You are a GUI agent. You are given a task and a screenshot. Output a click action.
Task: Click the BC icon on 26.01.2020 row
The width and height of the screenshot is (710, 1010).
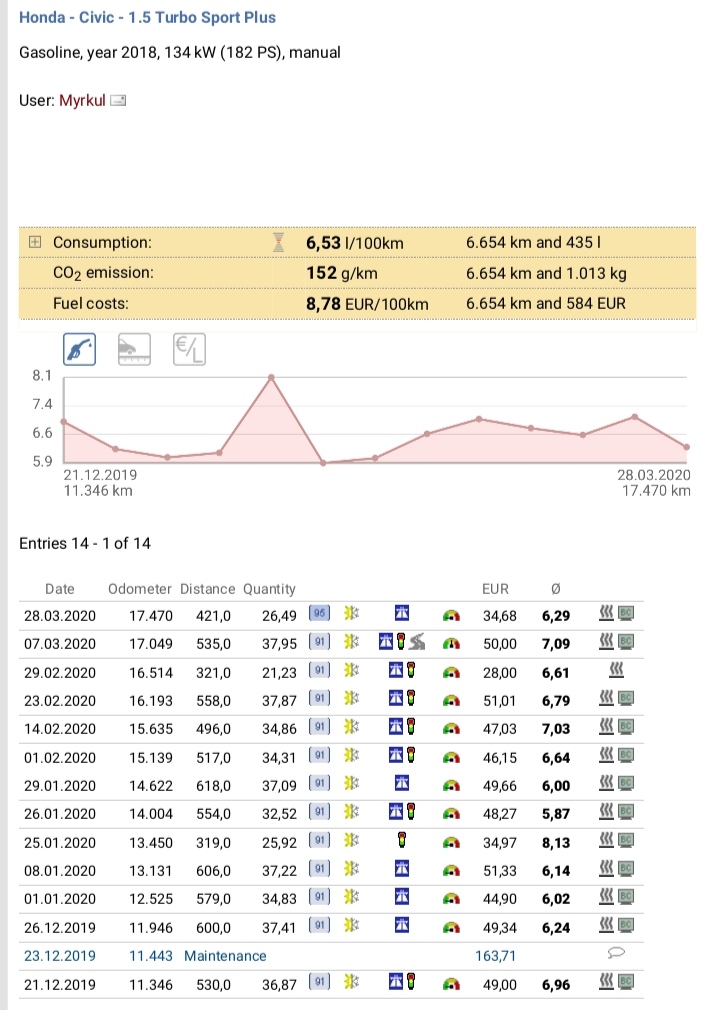point(626,812)
